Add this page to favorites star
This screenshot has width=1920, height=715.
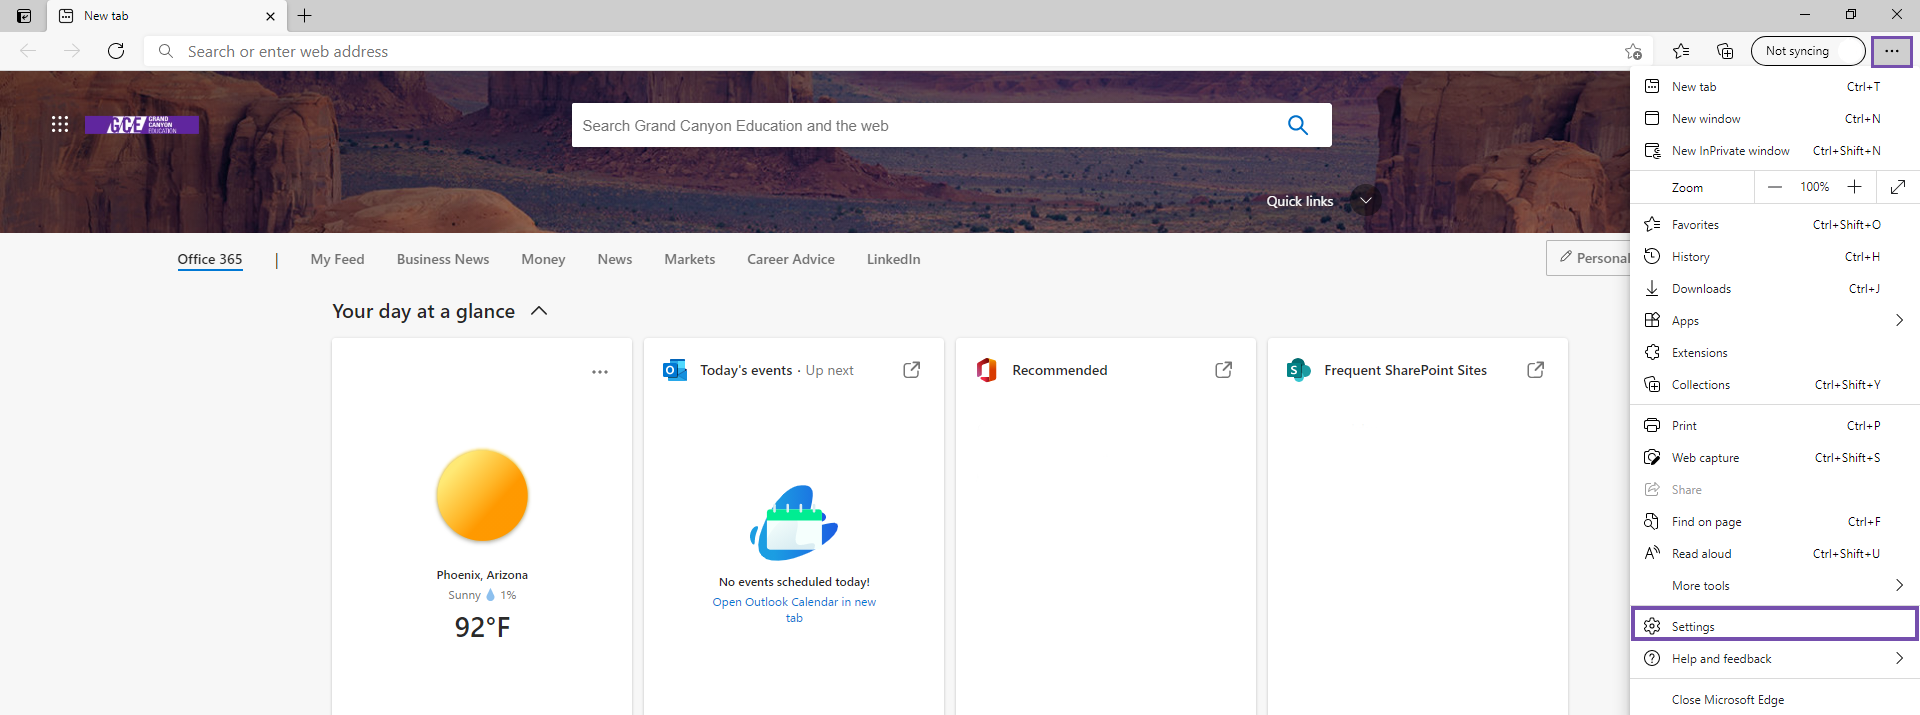tap(1633, 51)
